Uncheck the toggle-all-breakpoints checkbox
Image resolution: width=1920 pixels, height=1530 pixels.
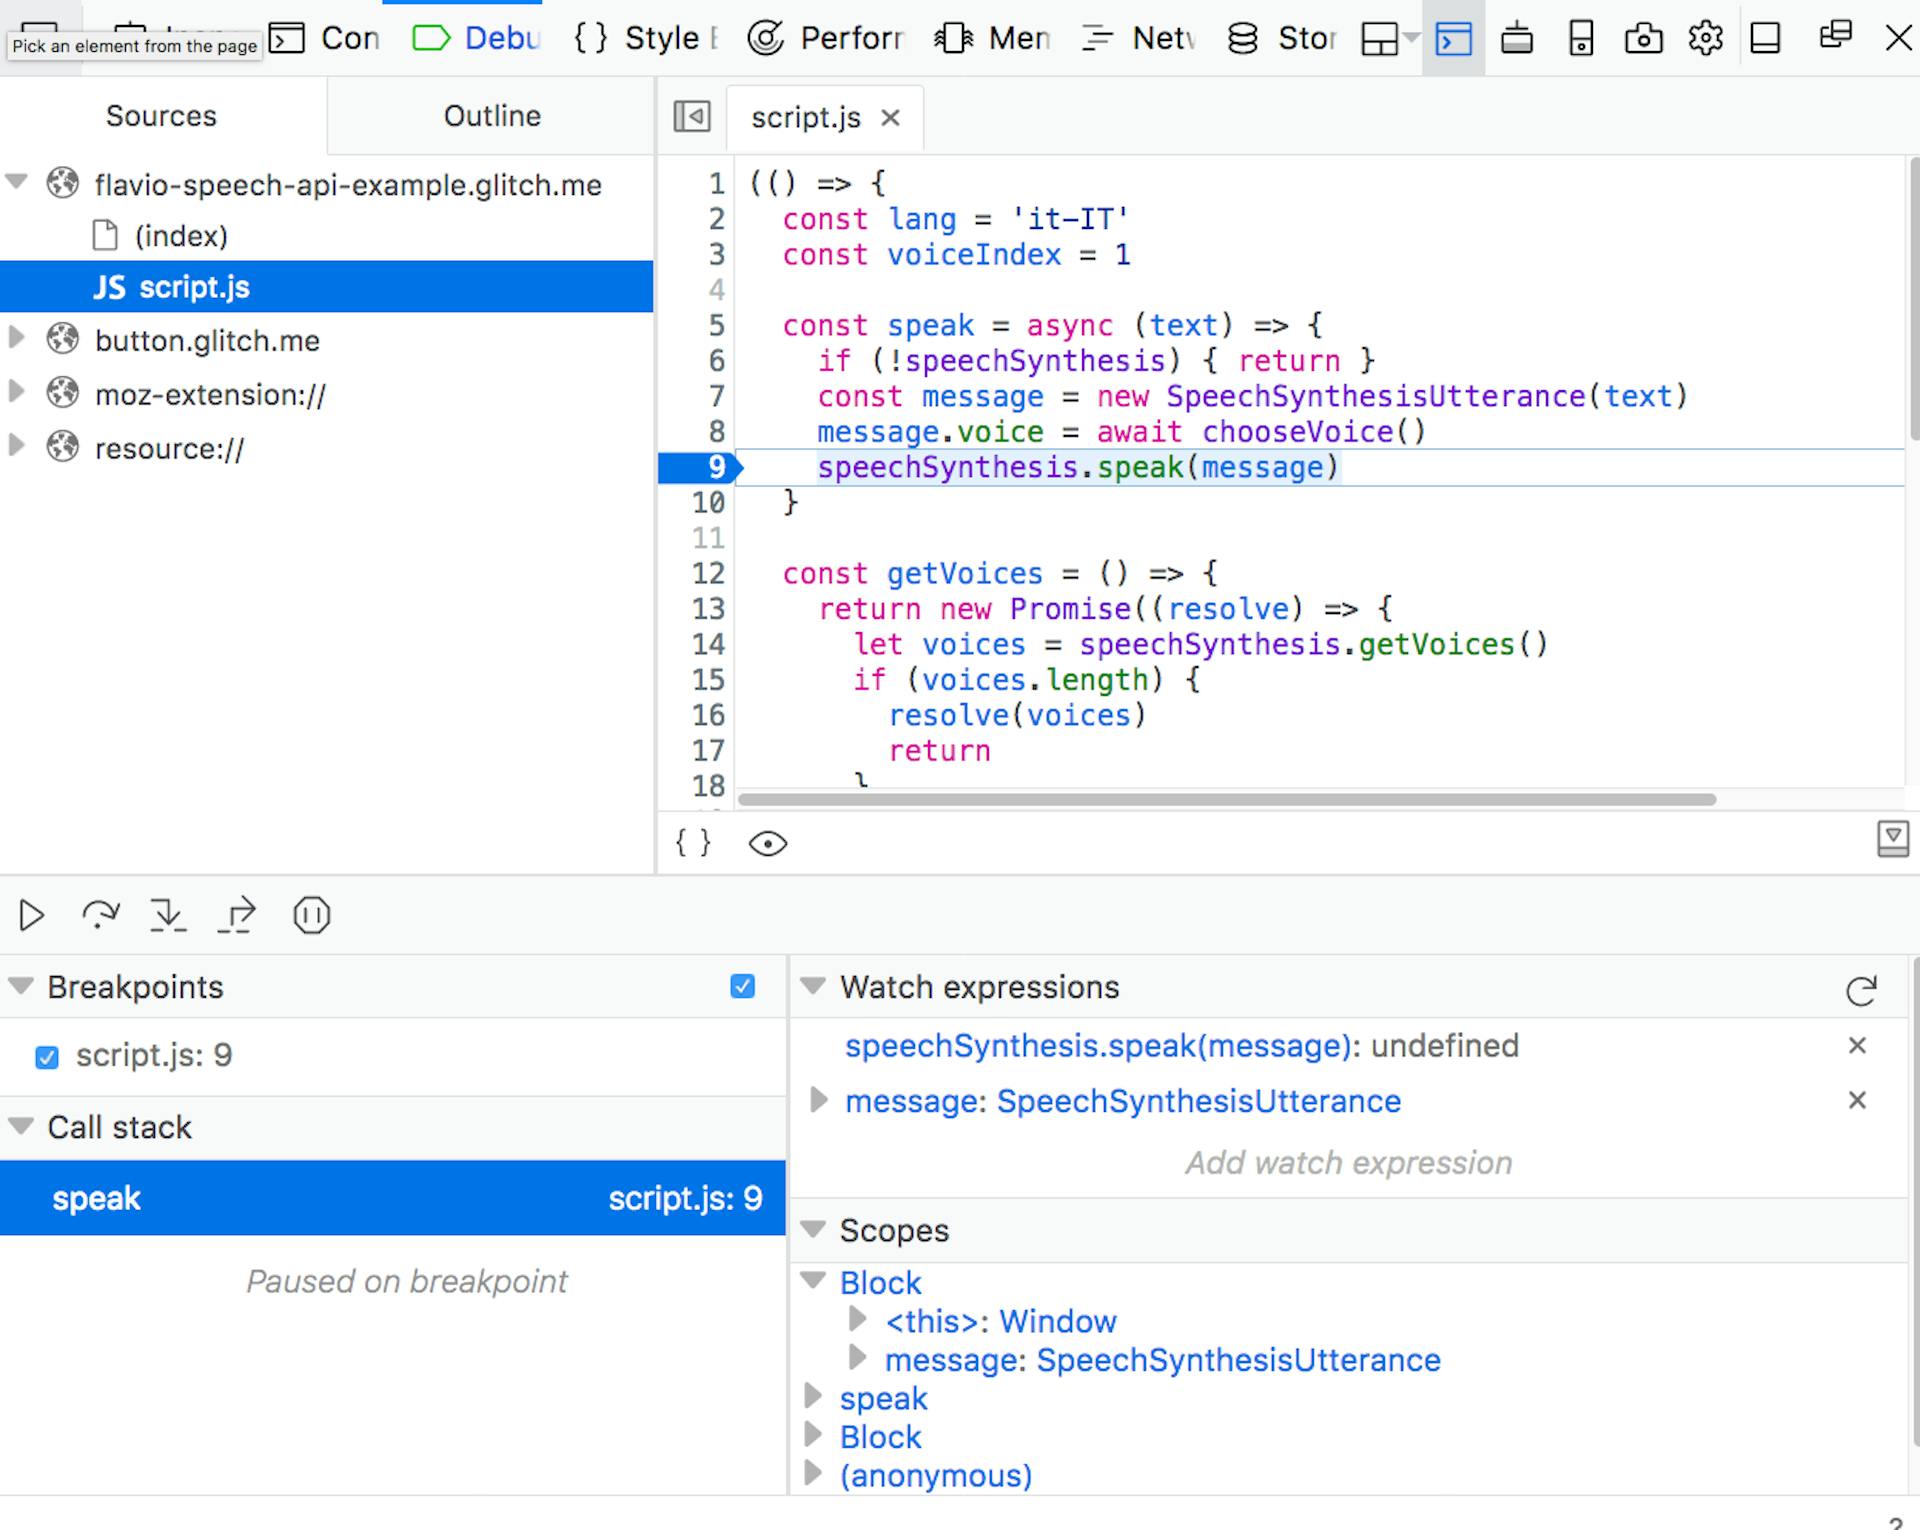742,987
